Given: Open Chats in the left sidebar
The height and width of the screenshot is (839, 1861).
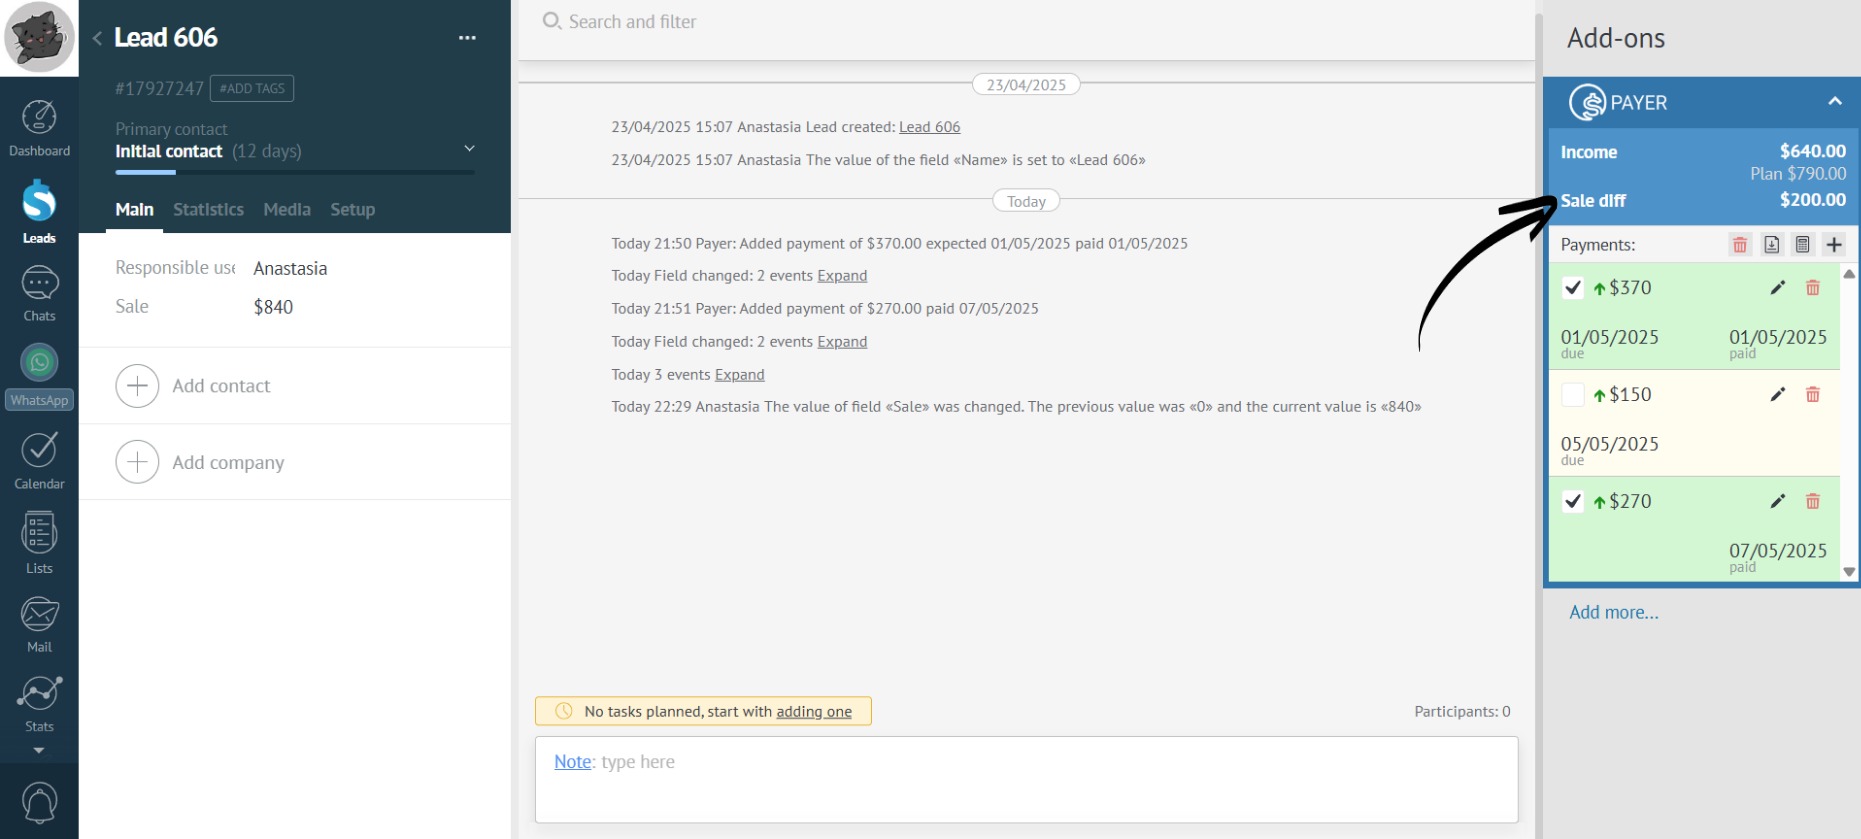Looking at the screenshot, I should [x=39, y=293].
